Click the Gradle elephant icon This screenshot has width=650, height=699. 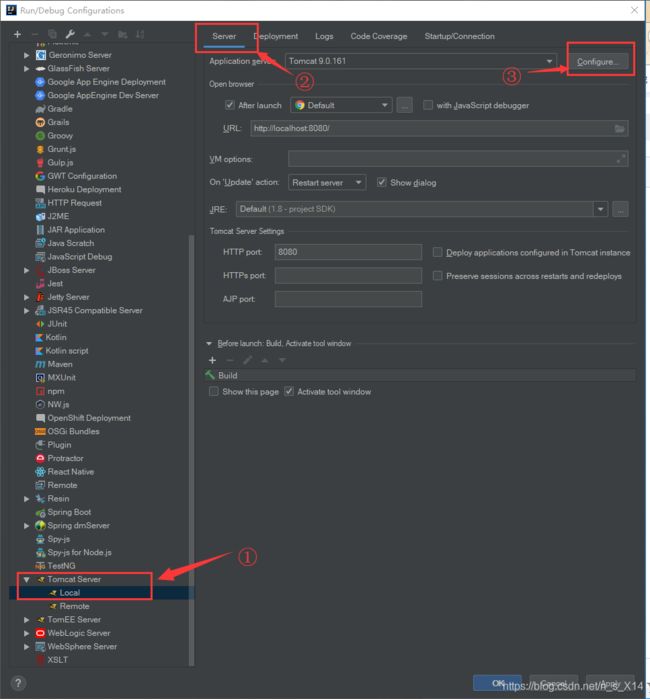coord(40,109)
